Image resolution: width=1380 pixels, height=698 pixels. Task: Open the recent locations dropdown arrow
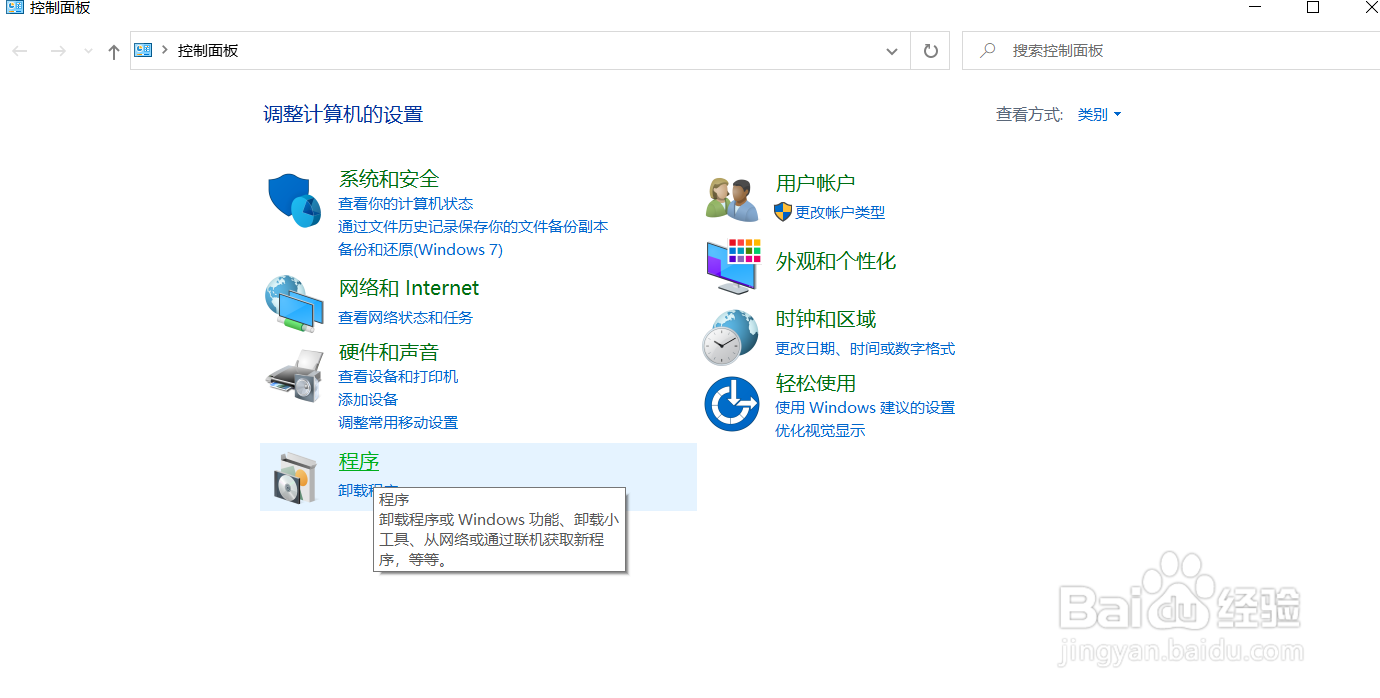tap(88, 51)
